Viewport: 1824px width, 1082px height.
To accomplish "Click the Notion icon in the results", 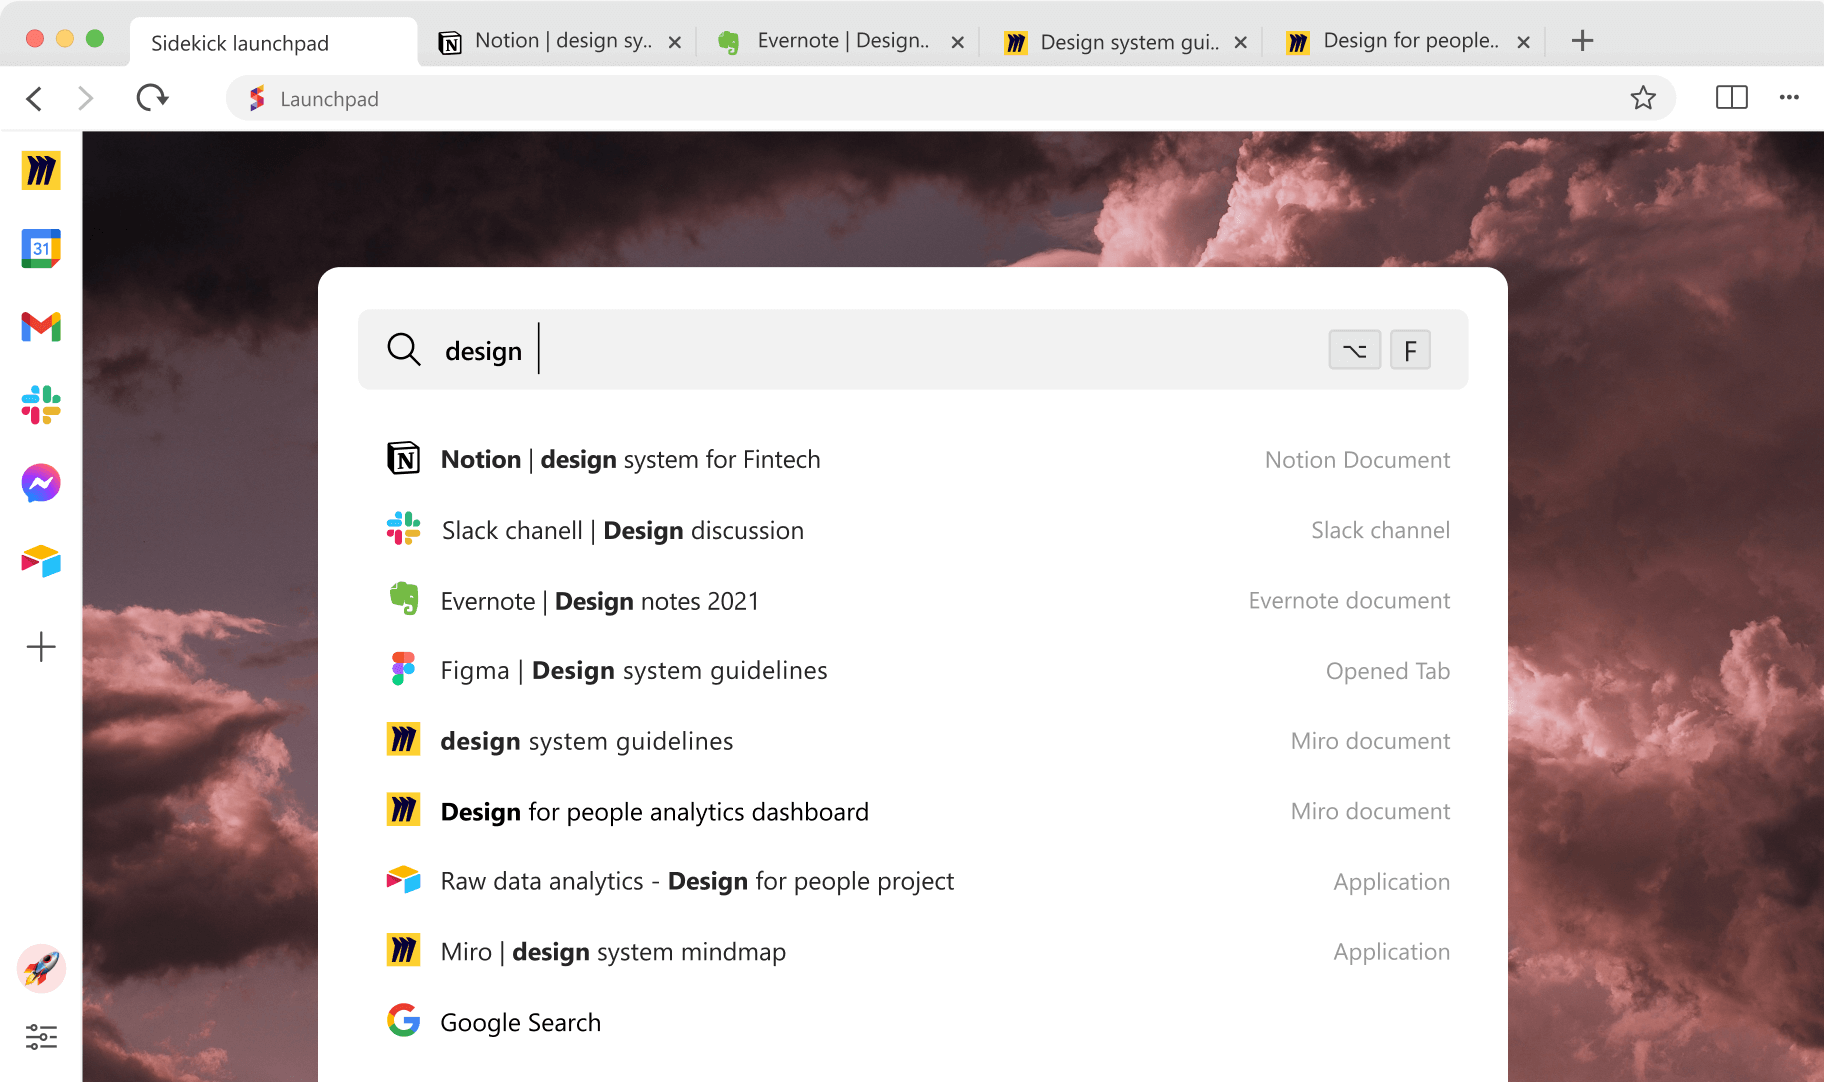I will tap(403, 458).
